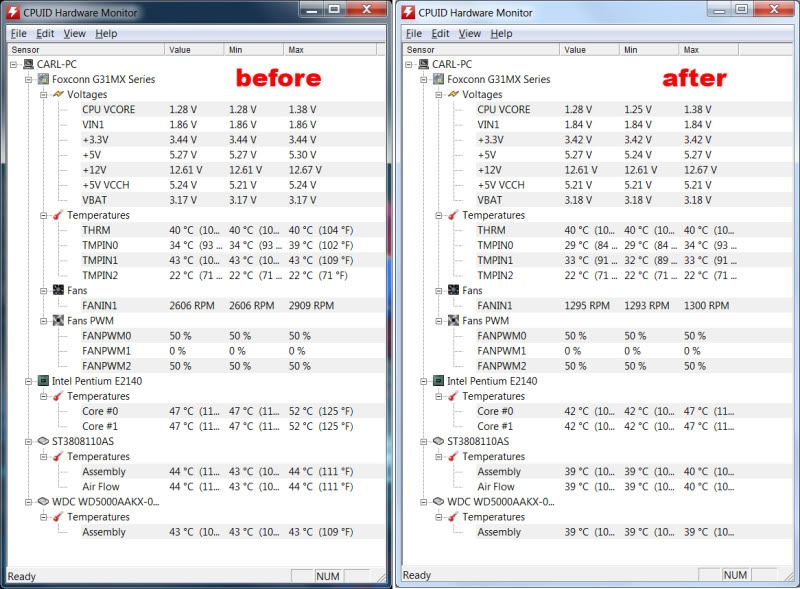Screen dimensions: 800x589
Task: Click the CARL-PC computer icon in the before window
Action: coord(29,64)
